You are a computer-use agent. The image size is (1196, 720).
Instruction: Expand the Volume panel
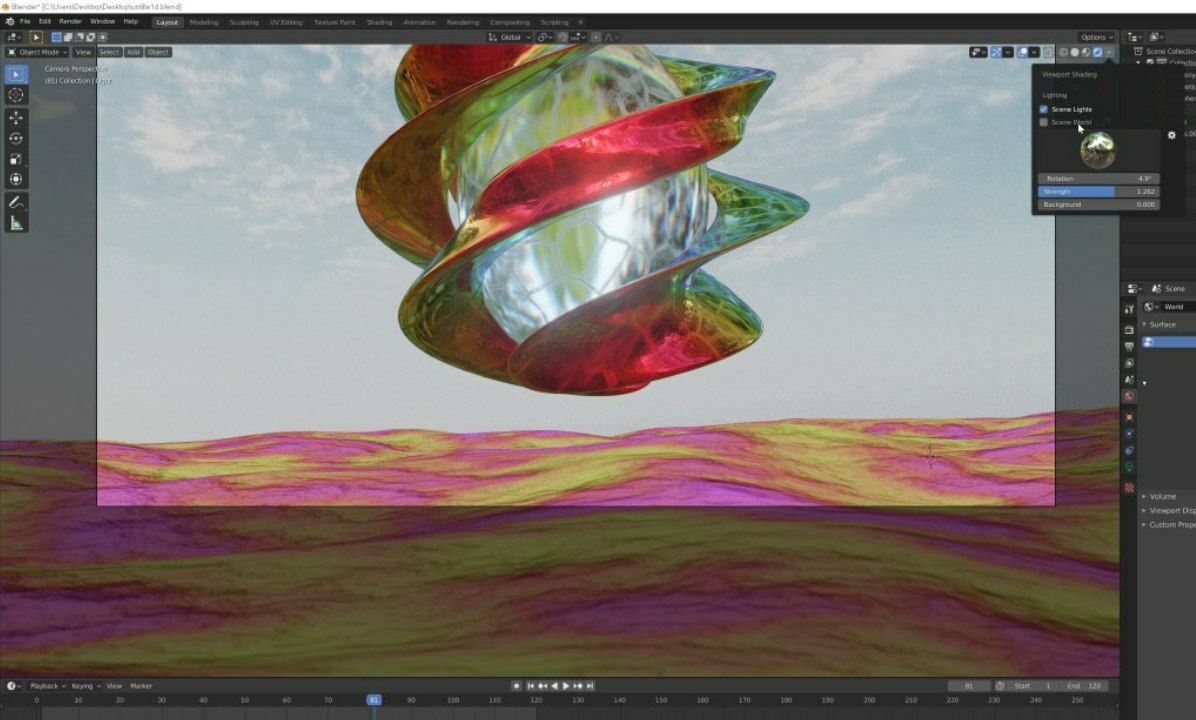1160,496
